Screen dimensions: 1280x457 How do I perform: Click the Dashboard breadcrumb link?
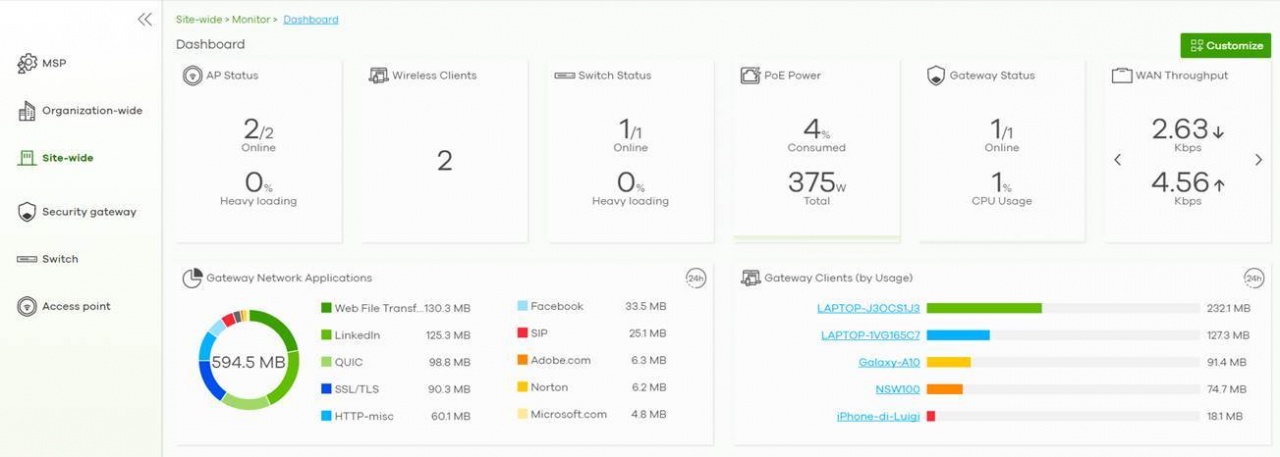[310, 19]
